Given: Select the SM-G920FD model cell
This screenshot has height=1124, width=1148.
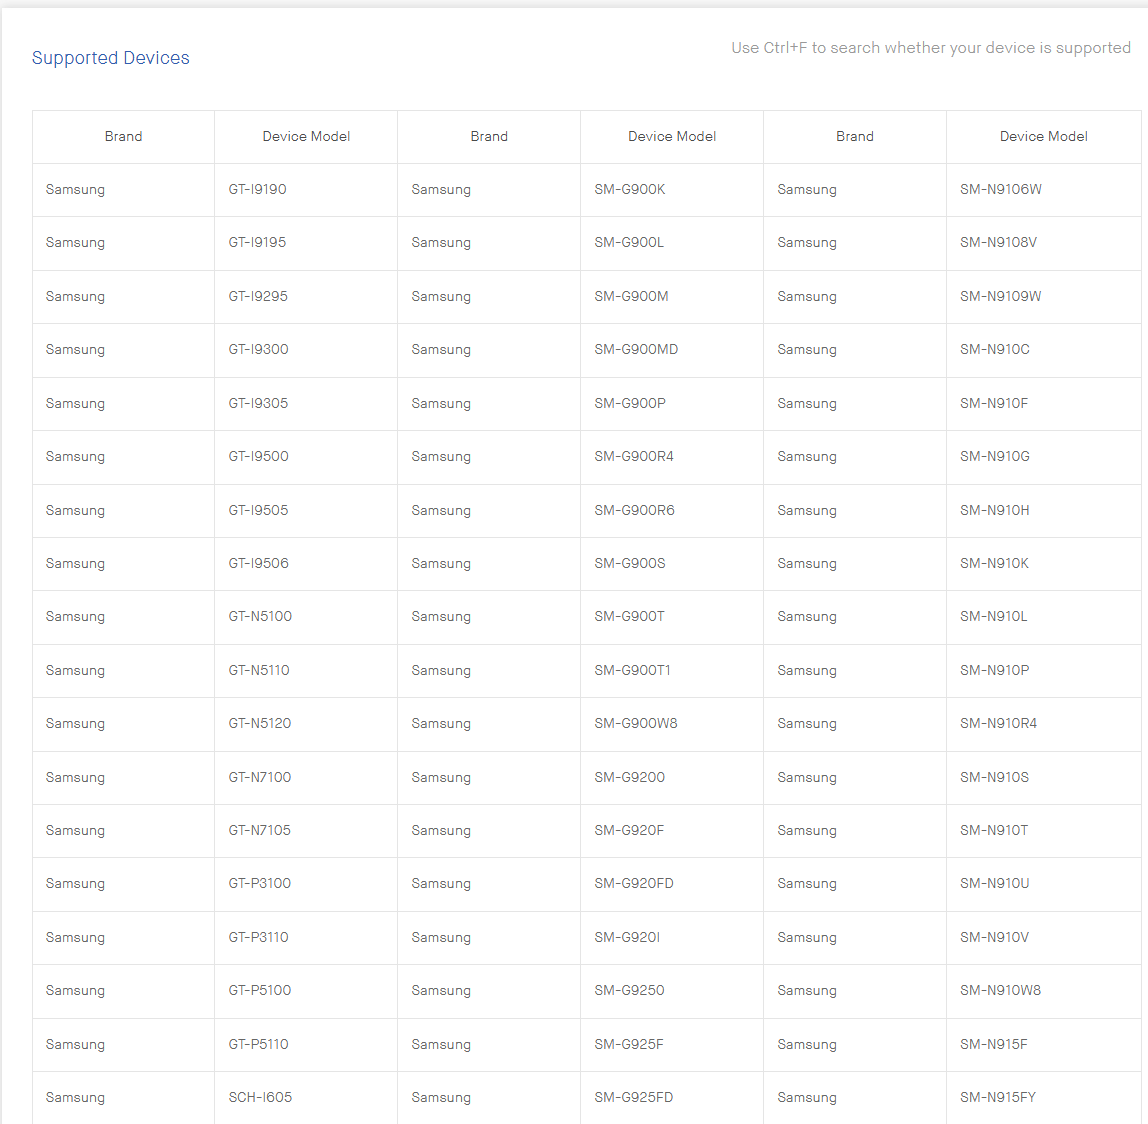Looking at the screenshot, I should click(634, 883).
